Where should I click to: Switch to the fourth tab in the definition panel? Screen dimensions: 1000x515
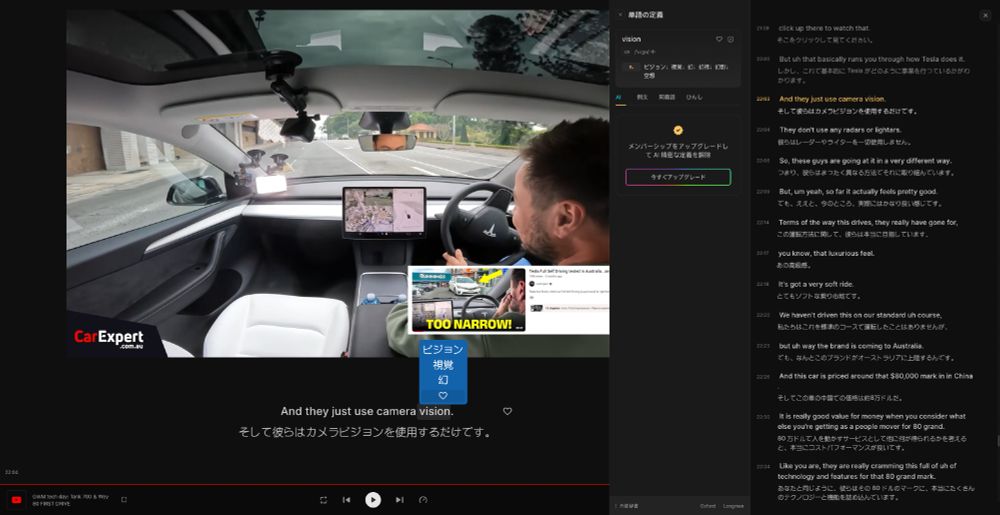click(694, 97)
